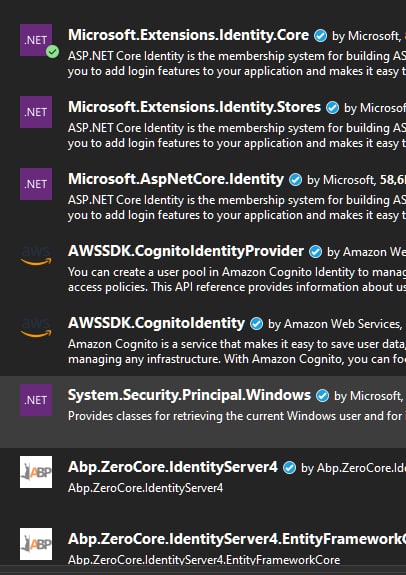Click ABP logo of Abp.ZeroCore.IdentityServer4.EntityFrameworkCore
The width and height of the screenshot is (406, 575).
pyautogui.click(x=36, y=544)
